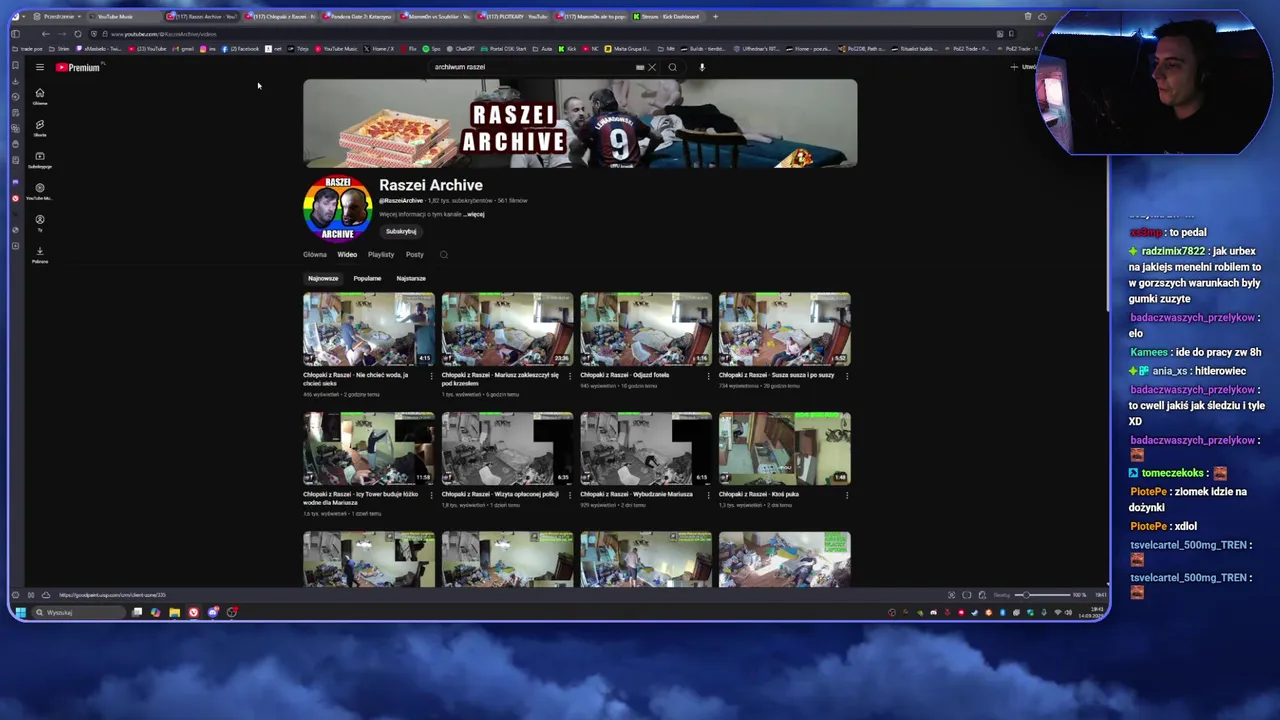Select the Najnowsze sort chip

(x=323, y=278)
